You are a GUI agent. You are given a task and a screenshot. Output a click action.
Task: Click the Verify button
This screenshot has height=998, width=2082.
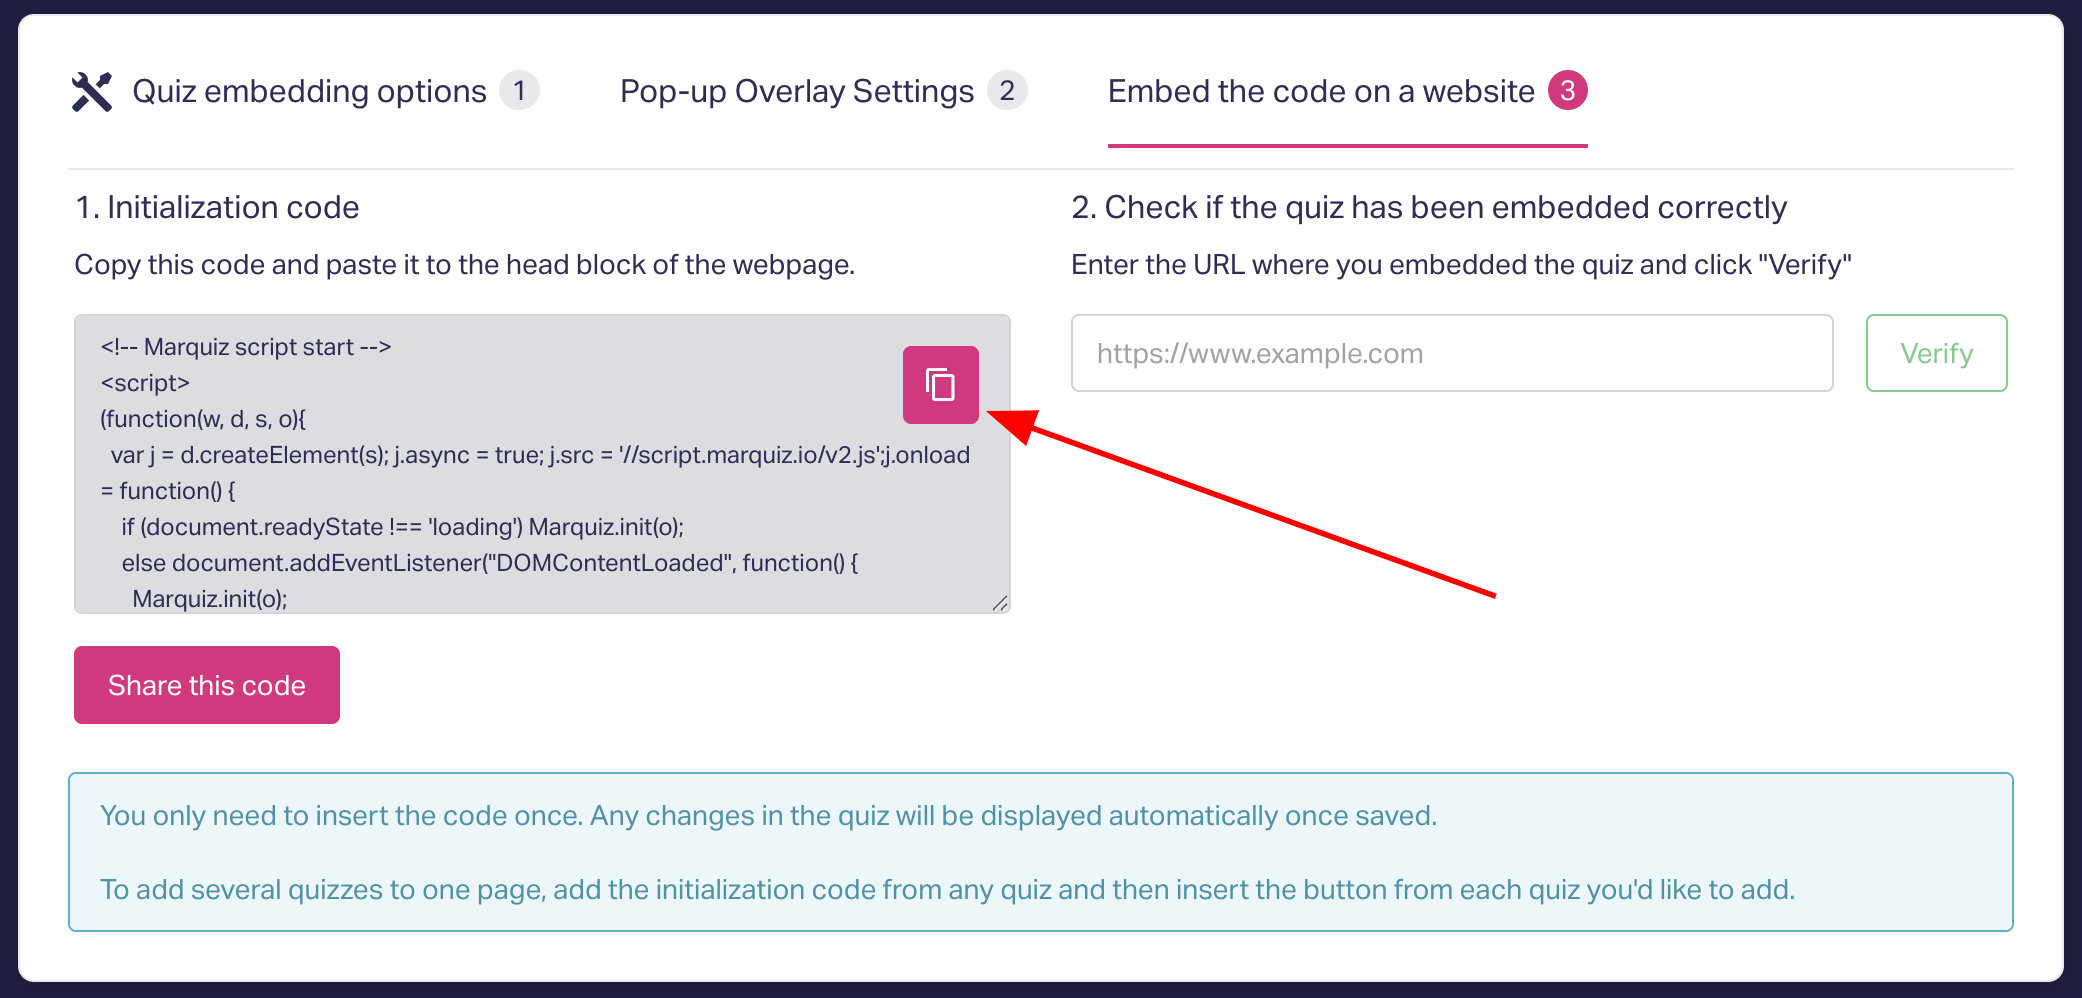tap(1936, 353)
